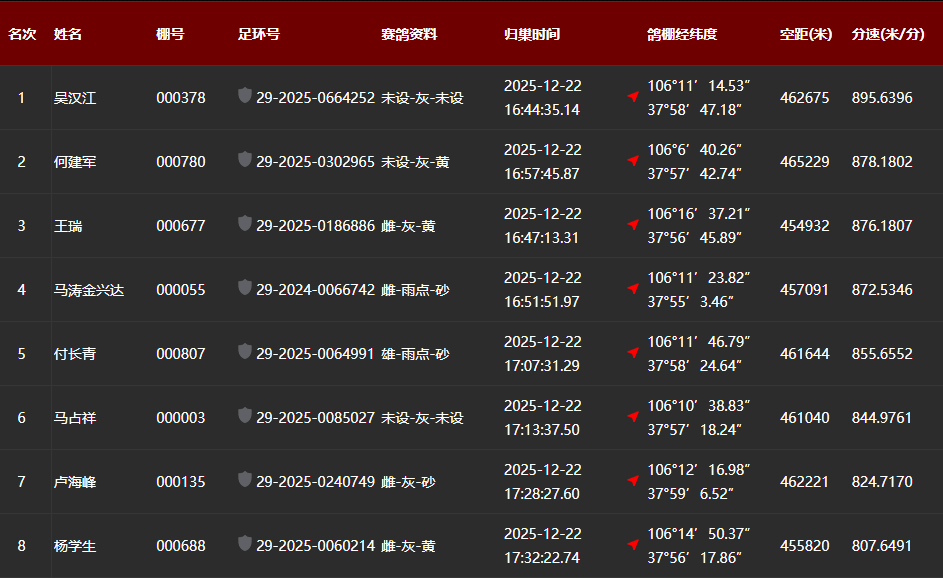Click red location arrow in 王瑞's row
This screenshot has width=943, height=578.
pyautogui.click(x=632, y=224)
